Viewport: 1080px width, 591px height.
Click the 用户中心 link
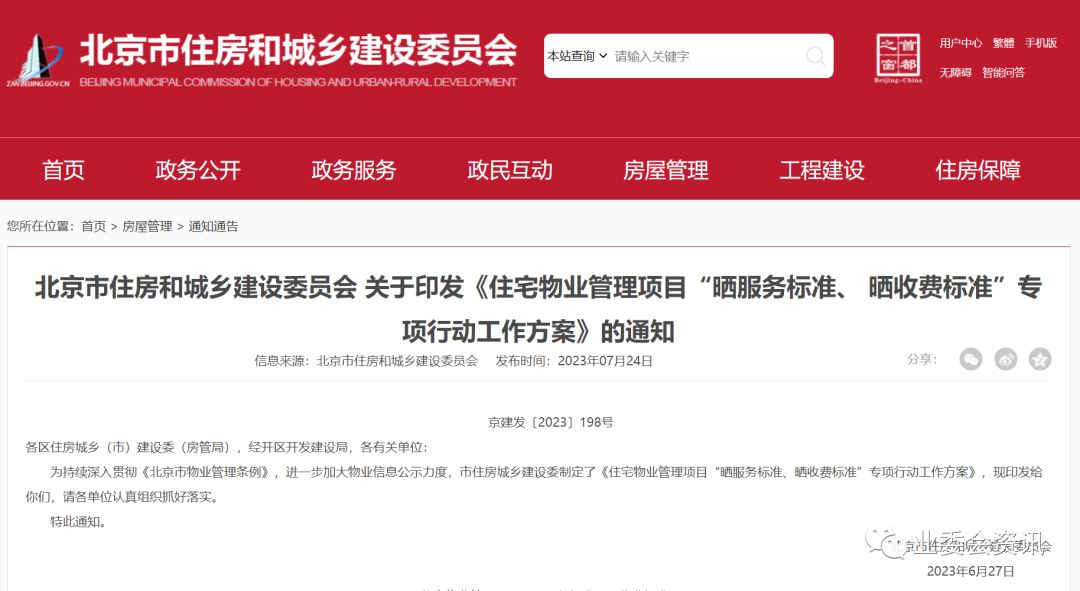961,43
